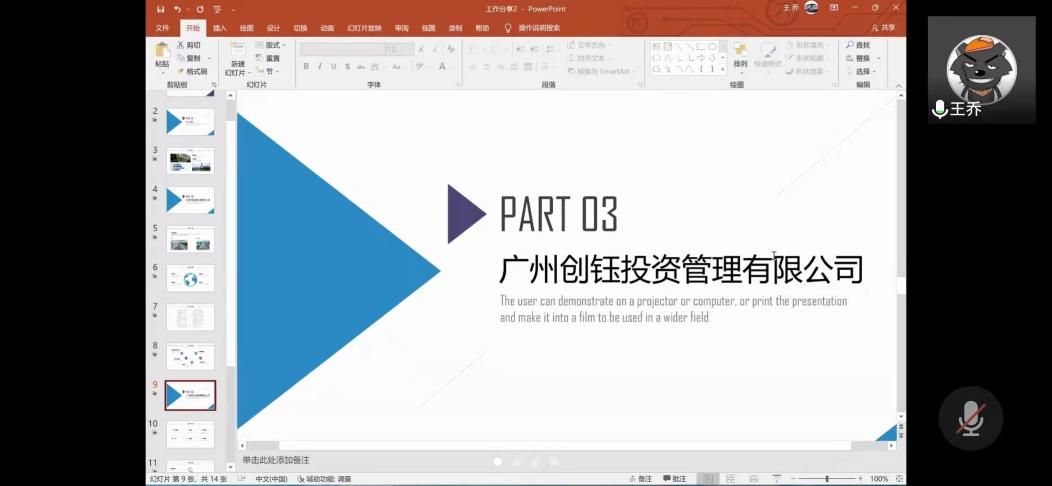Viewport: 1052px width, 486px height.
Task: Find text using 查找
Action: (x=858, y=45)
